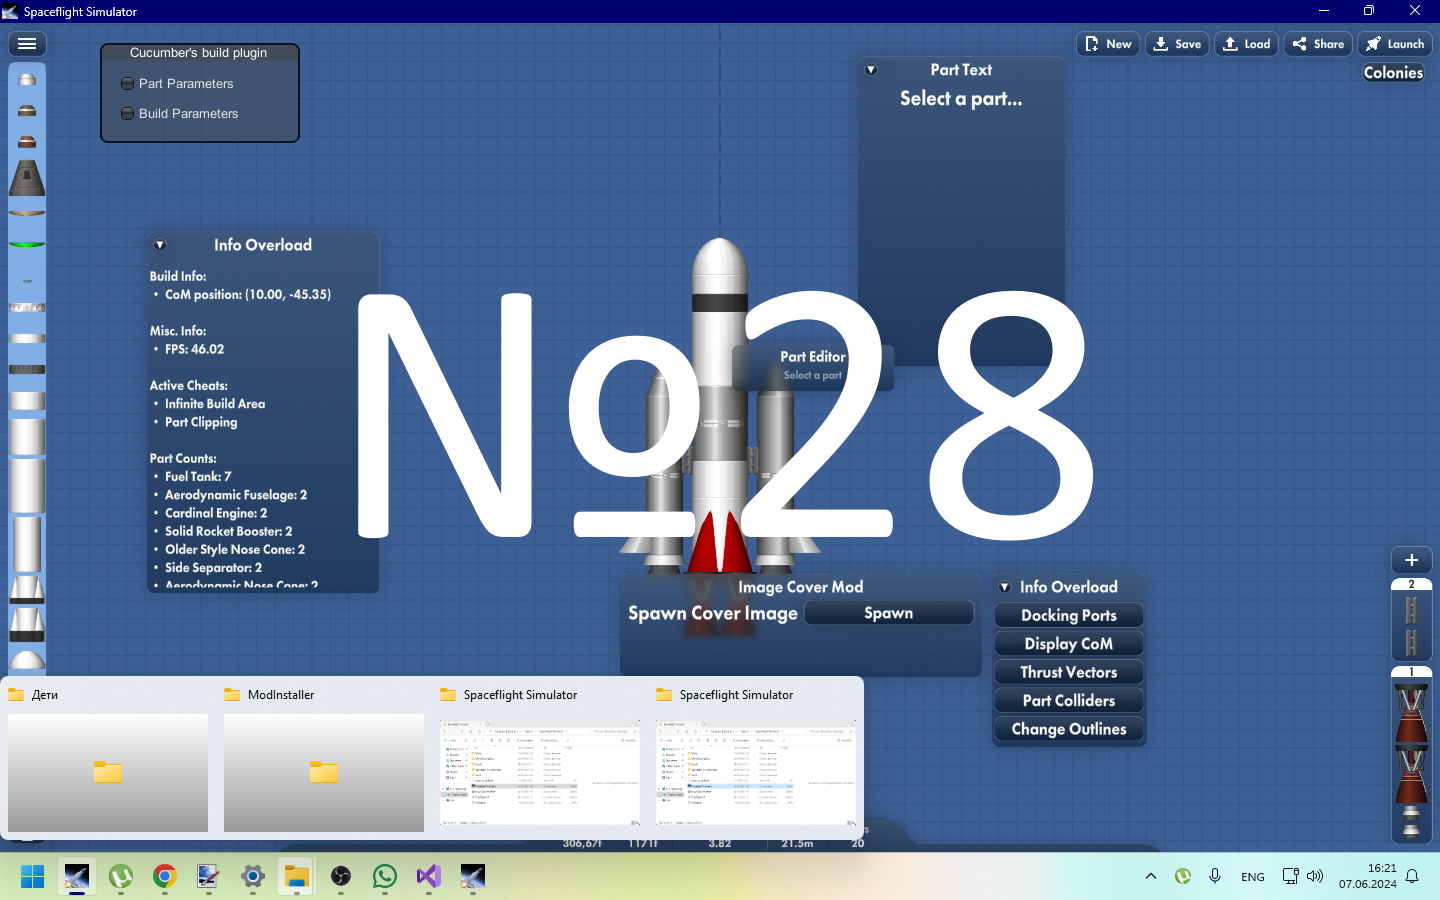Open the Windows Start menu
The width and height of the screenshot is (1440, 900).
(33, 877)
